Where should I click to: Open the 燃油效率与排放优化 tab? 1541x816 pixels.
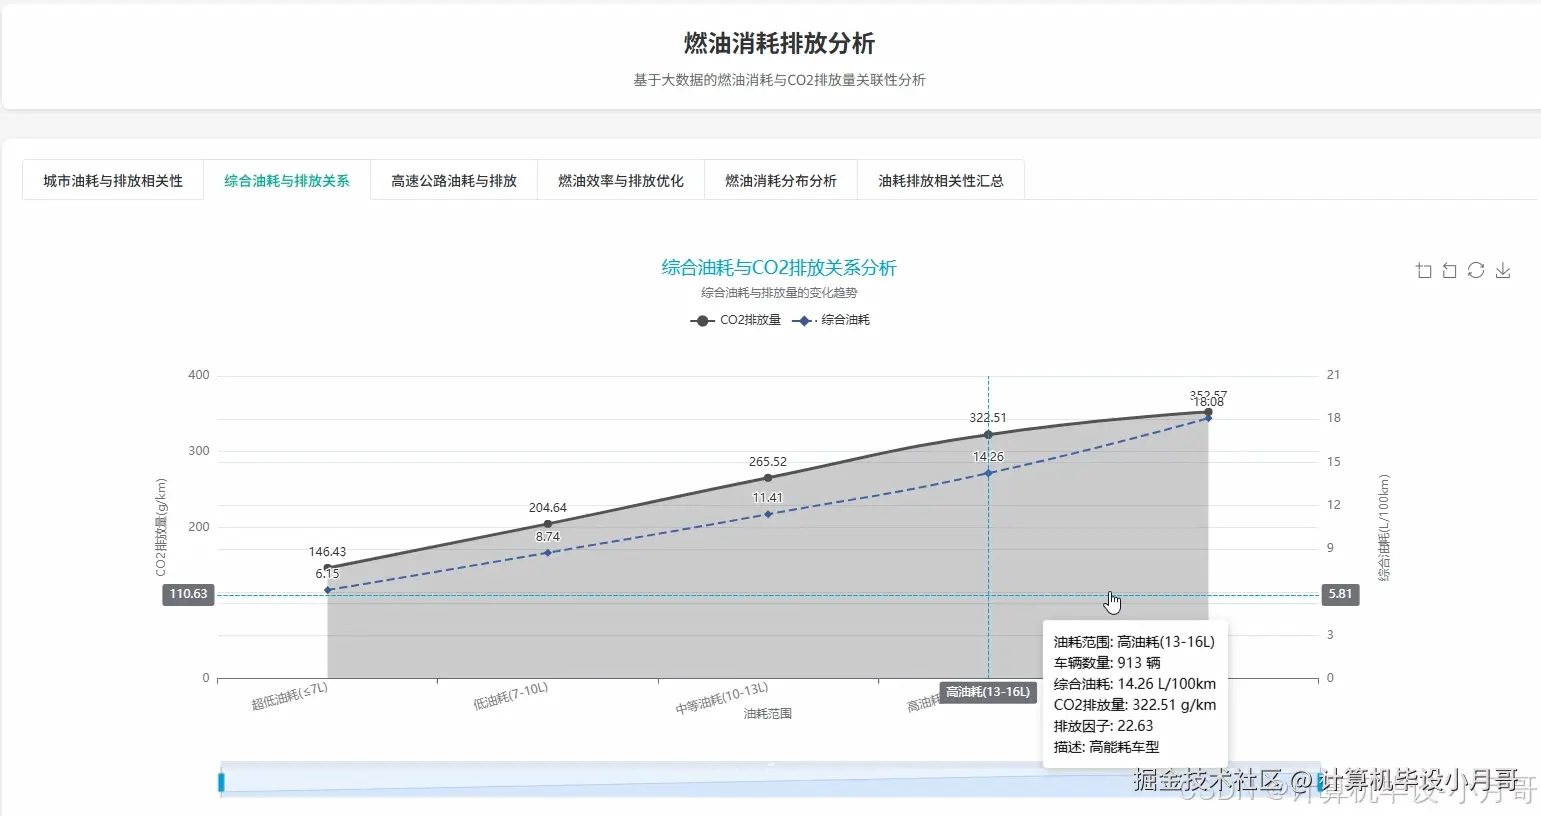(621, 181)
